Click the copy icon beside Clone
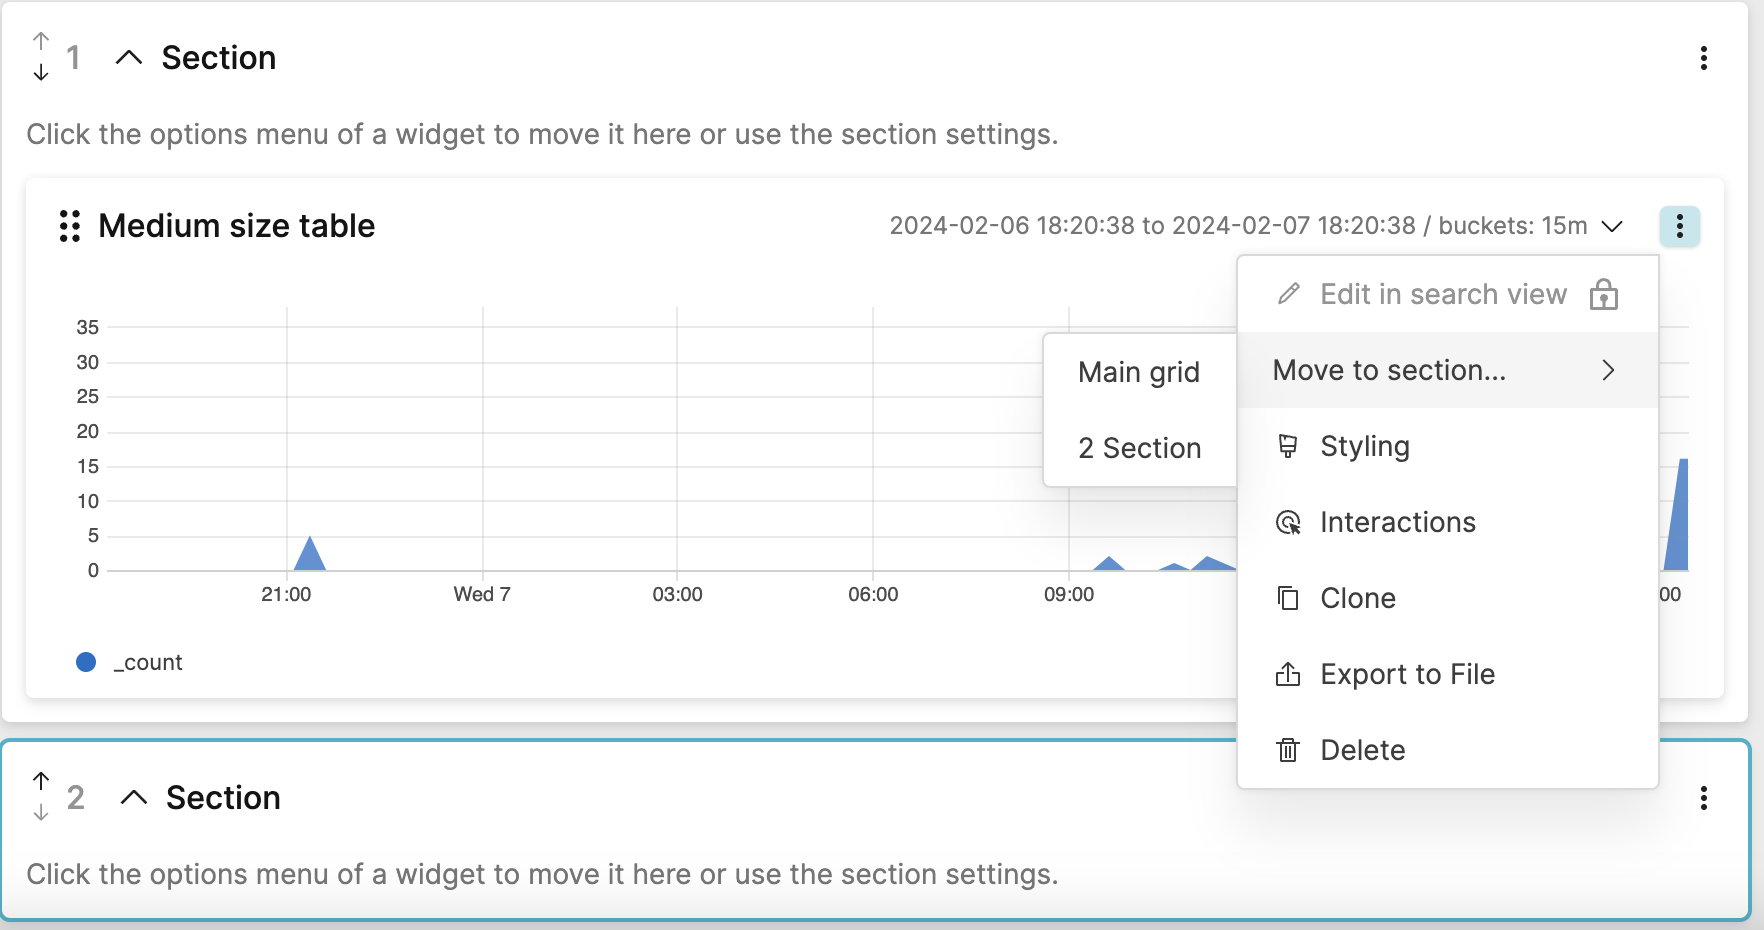The image size is (1764, 930). point(1288,597)
